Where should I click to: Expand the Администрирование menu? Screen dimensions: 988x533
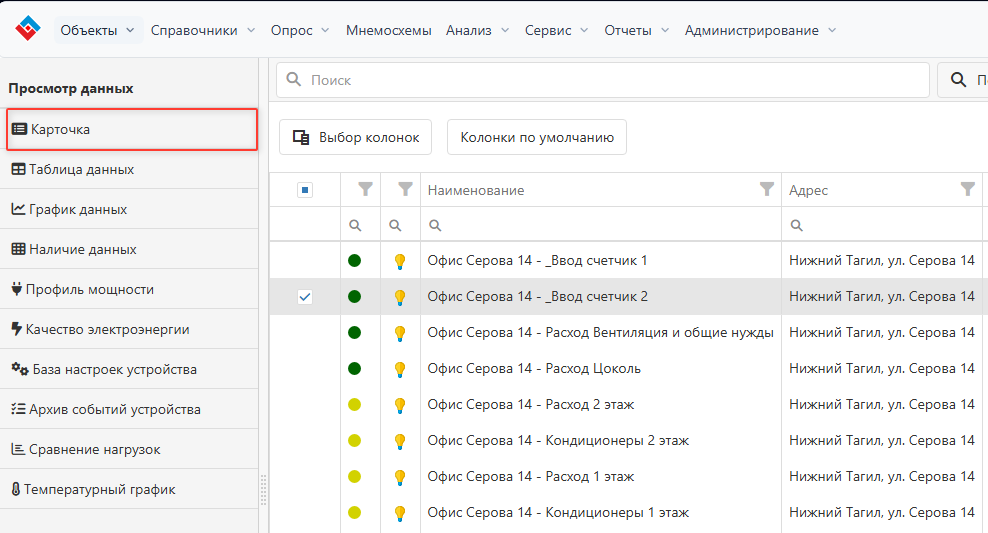pos(760,30)
